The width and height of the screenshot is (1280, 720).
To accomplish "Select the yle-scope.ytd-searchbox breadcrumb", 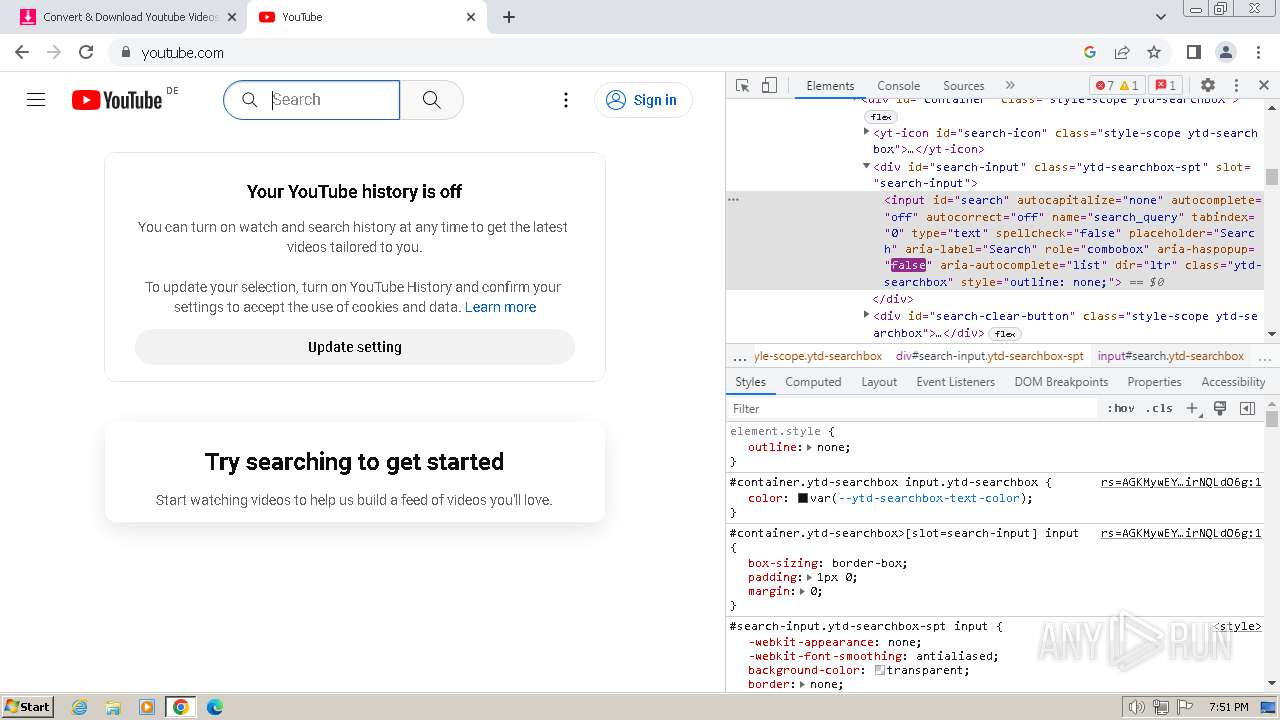I will pos(818,356).
